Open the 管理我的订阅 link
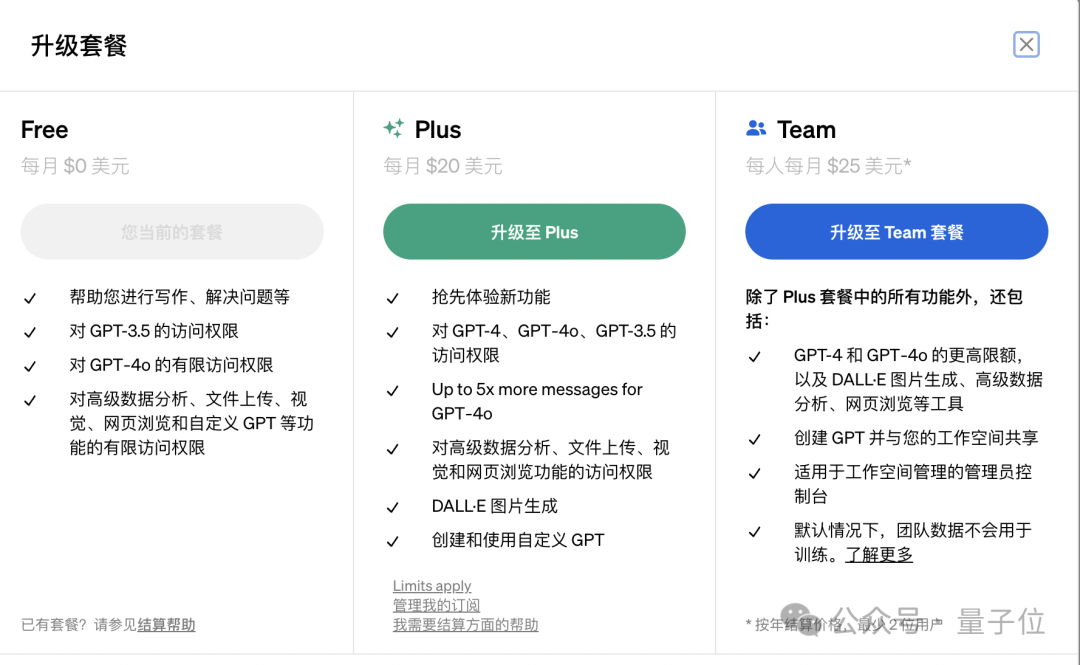Image resolution: width=1080 pixels, height=665 pixels. [x=436, y=605]
